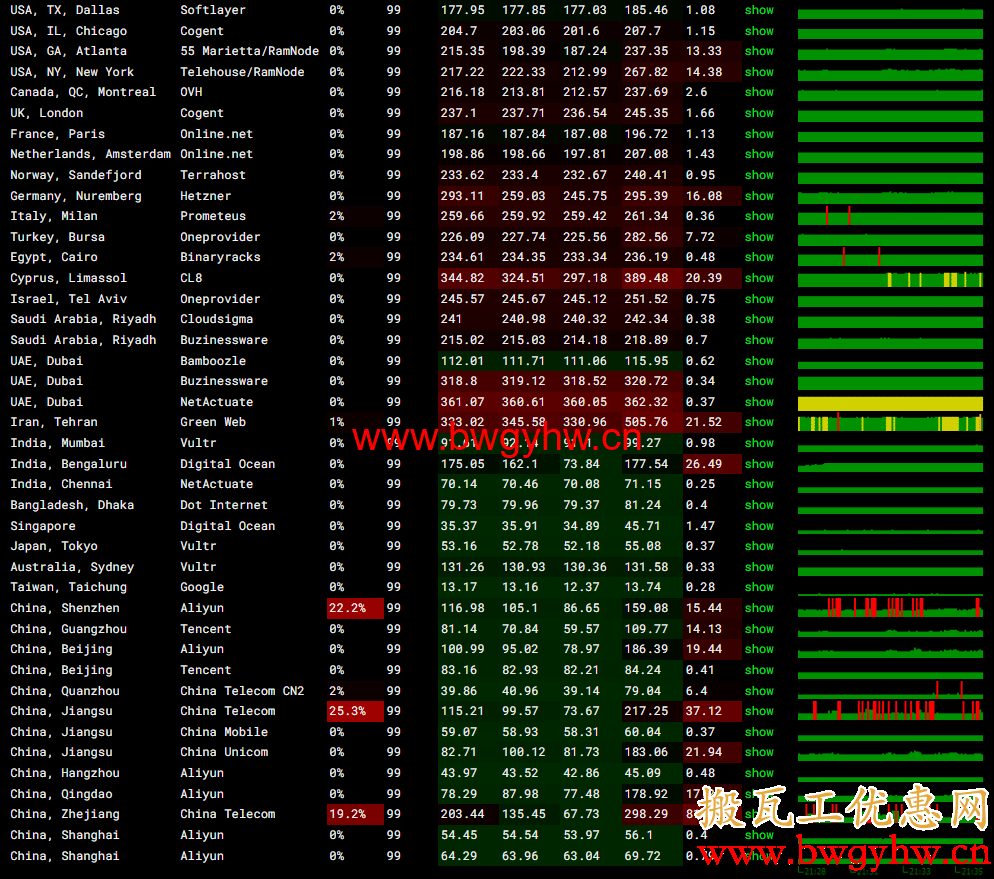994x879 pixels.
Task: Open show link for Chicago Cogent row
Action: [x=759, y=31]
